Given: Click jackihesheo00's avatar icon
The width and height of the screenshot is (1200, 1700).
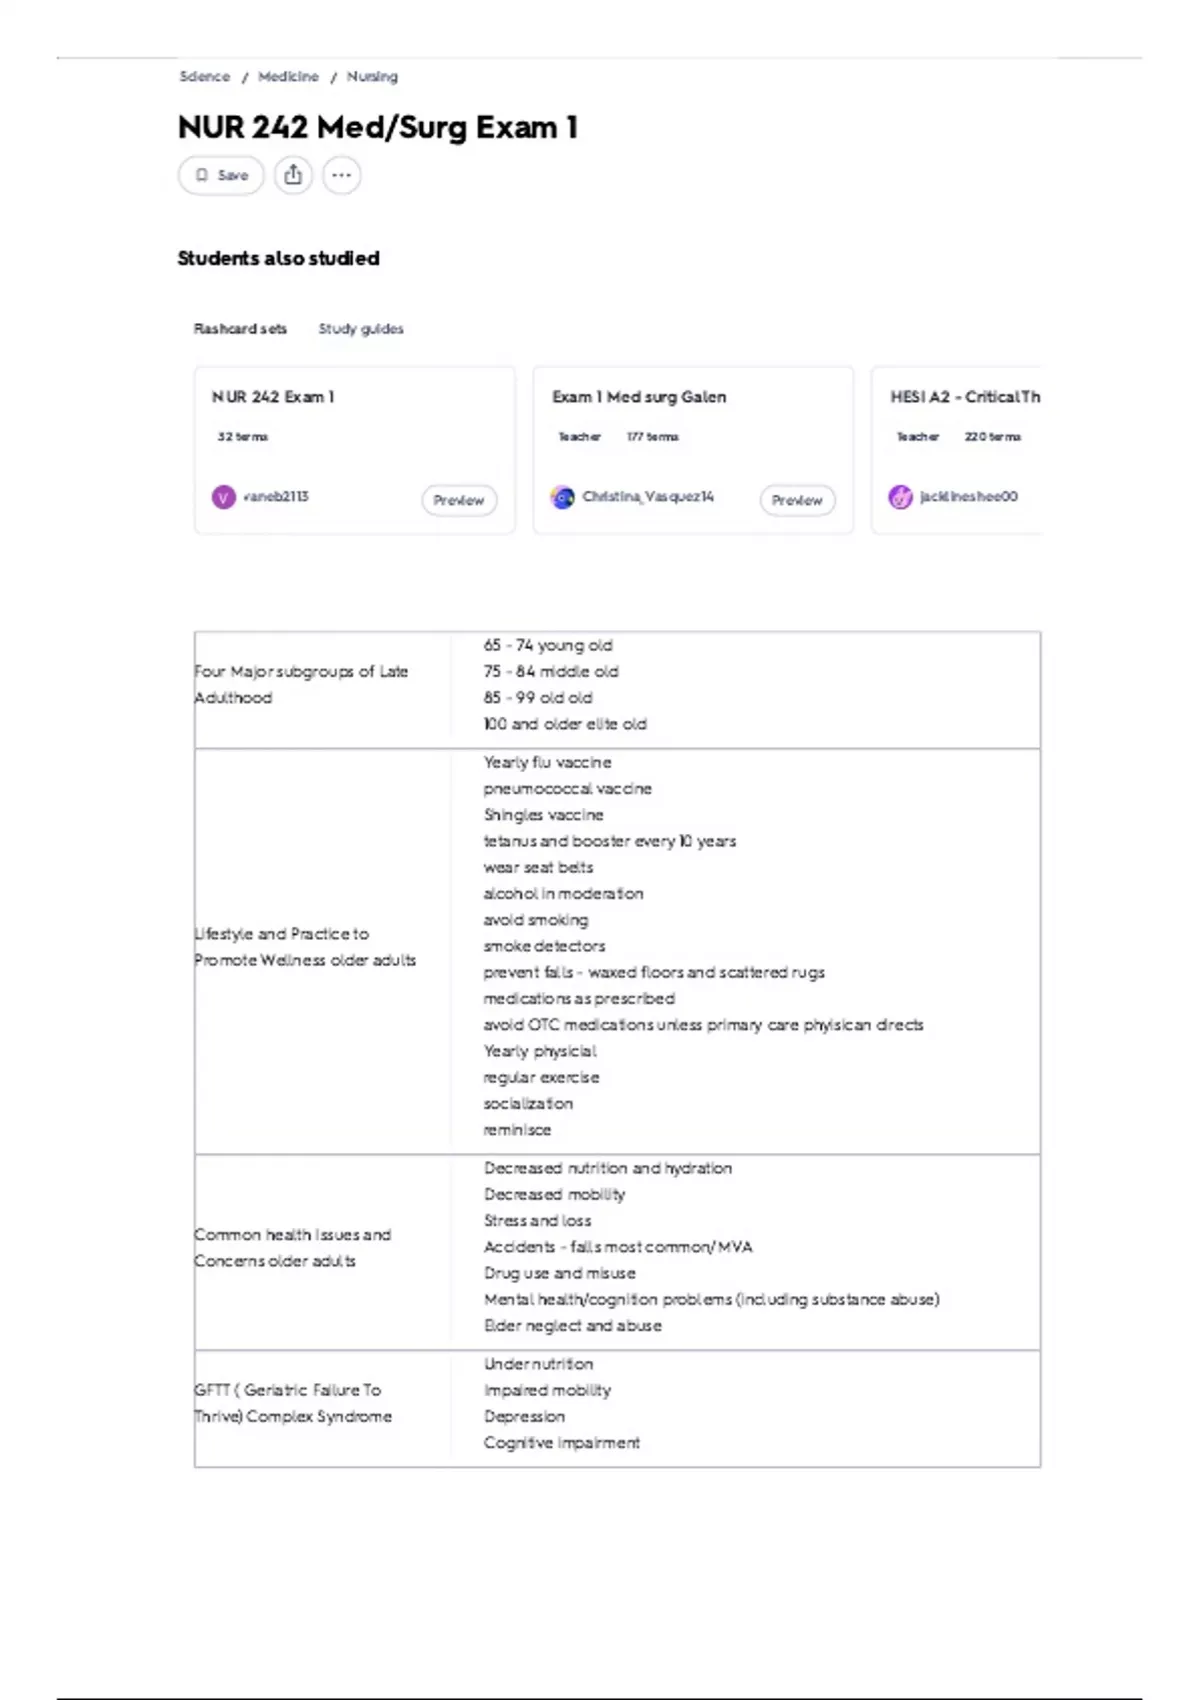Looking at the screenshot, I should (901, 497).
